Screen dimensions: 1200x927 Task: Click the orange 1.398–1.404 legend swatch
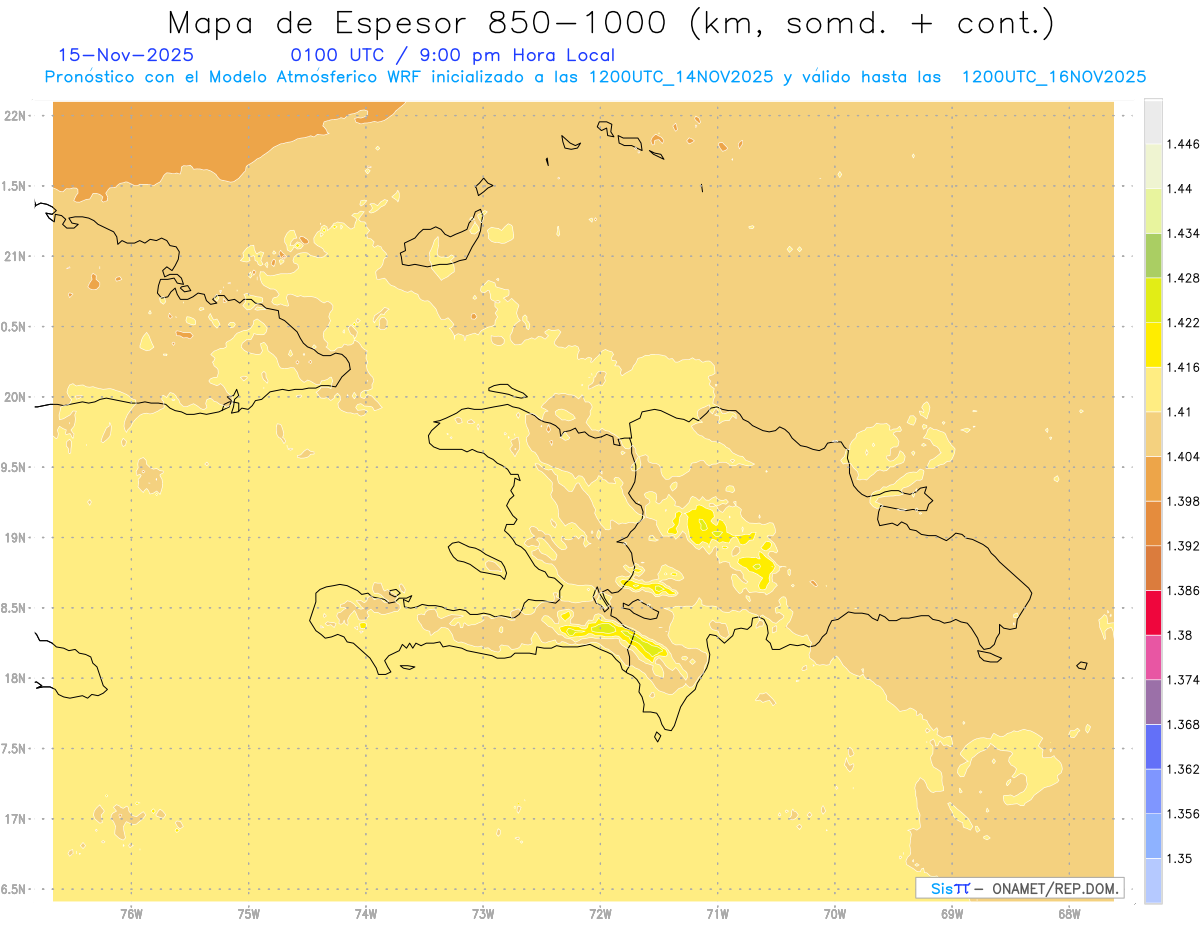[1153, 478]
